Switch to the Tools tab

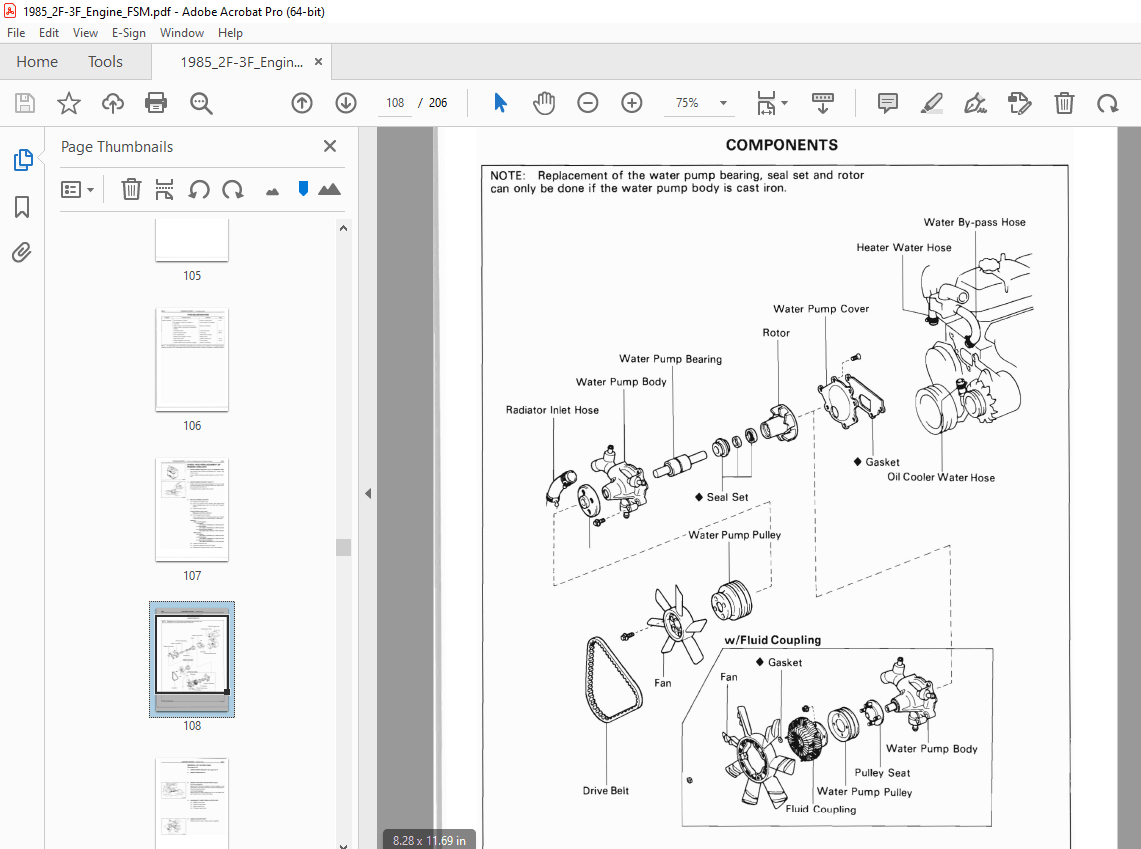point(105,61)
